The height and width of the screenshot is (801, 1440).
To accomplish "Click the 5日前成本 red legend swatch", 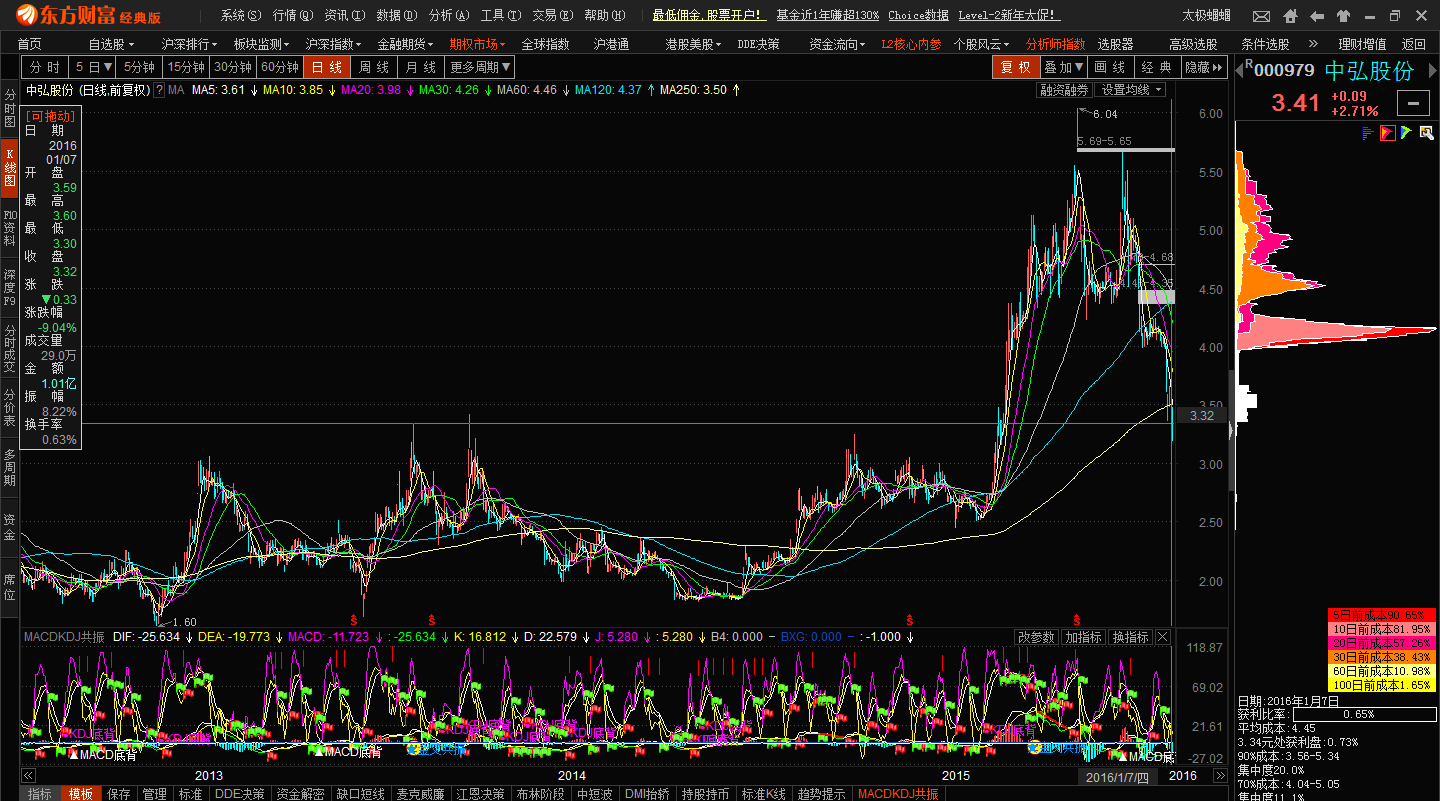I will pos(1381,615).
